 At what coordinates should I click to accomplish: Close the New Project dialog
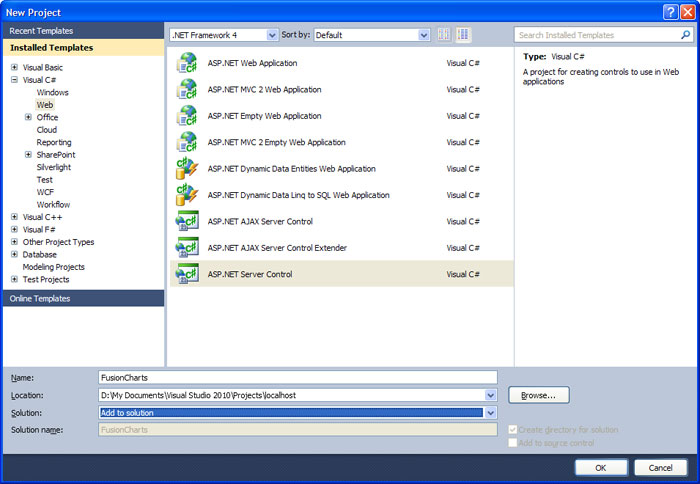[x=688, y=12]
